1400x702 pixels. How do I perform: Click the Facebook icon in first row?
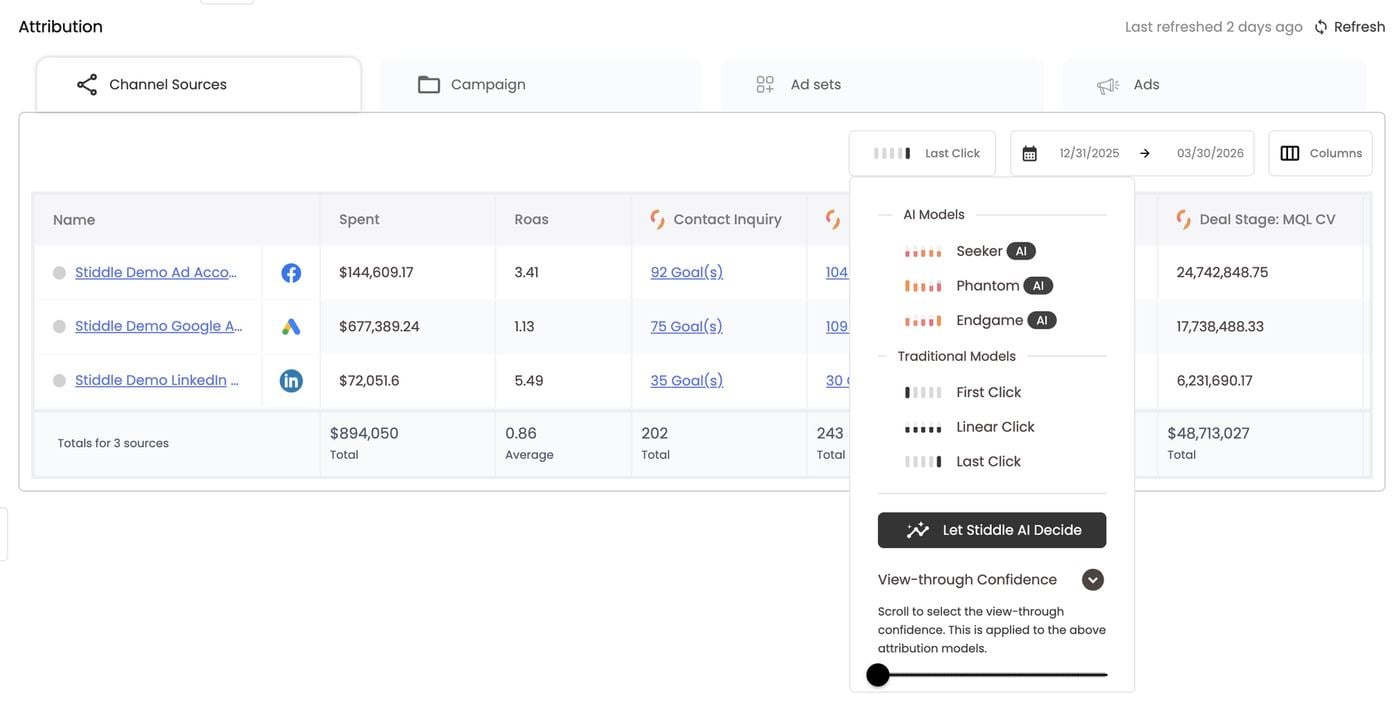click(x=291, y=273)
